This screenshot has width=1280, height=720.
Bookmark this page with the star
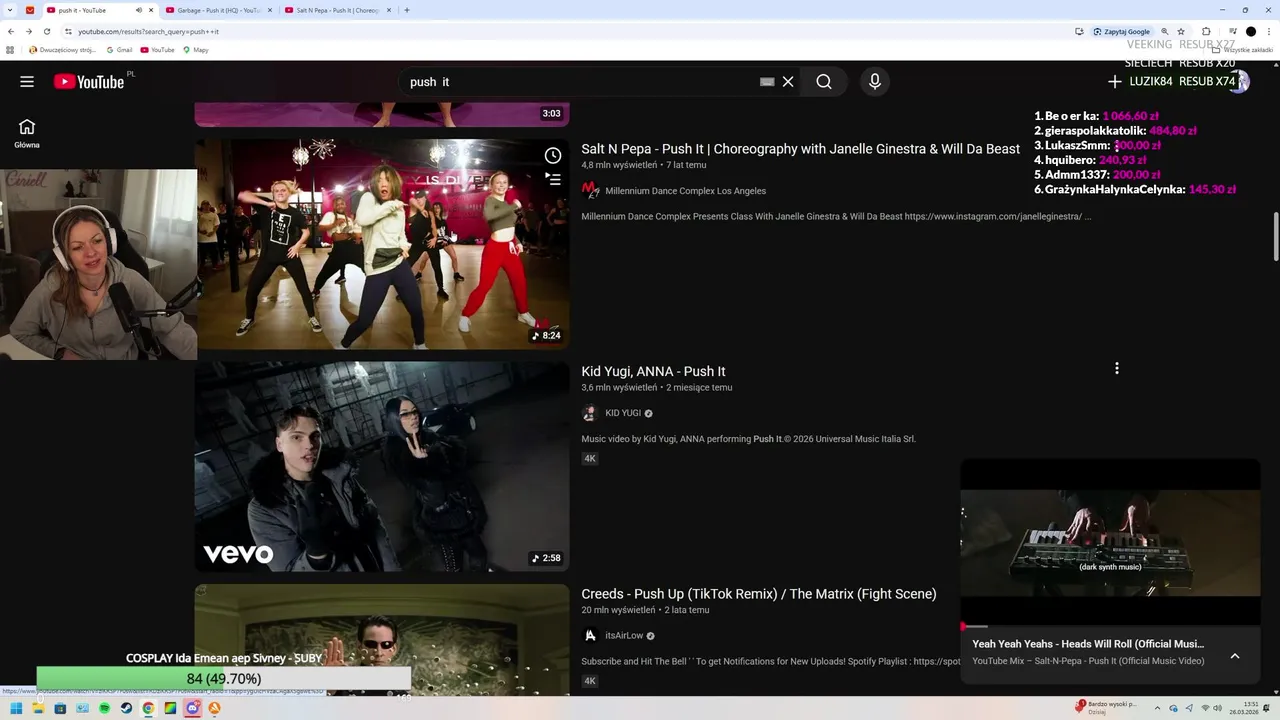pos(1181,31)
